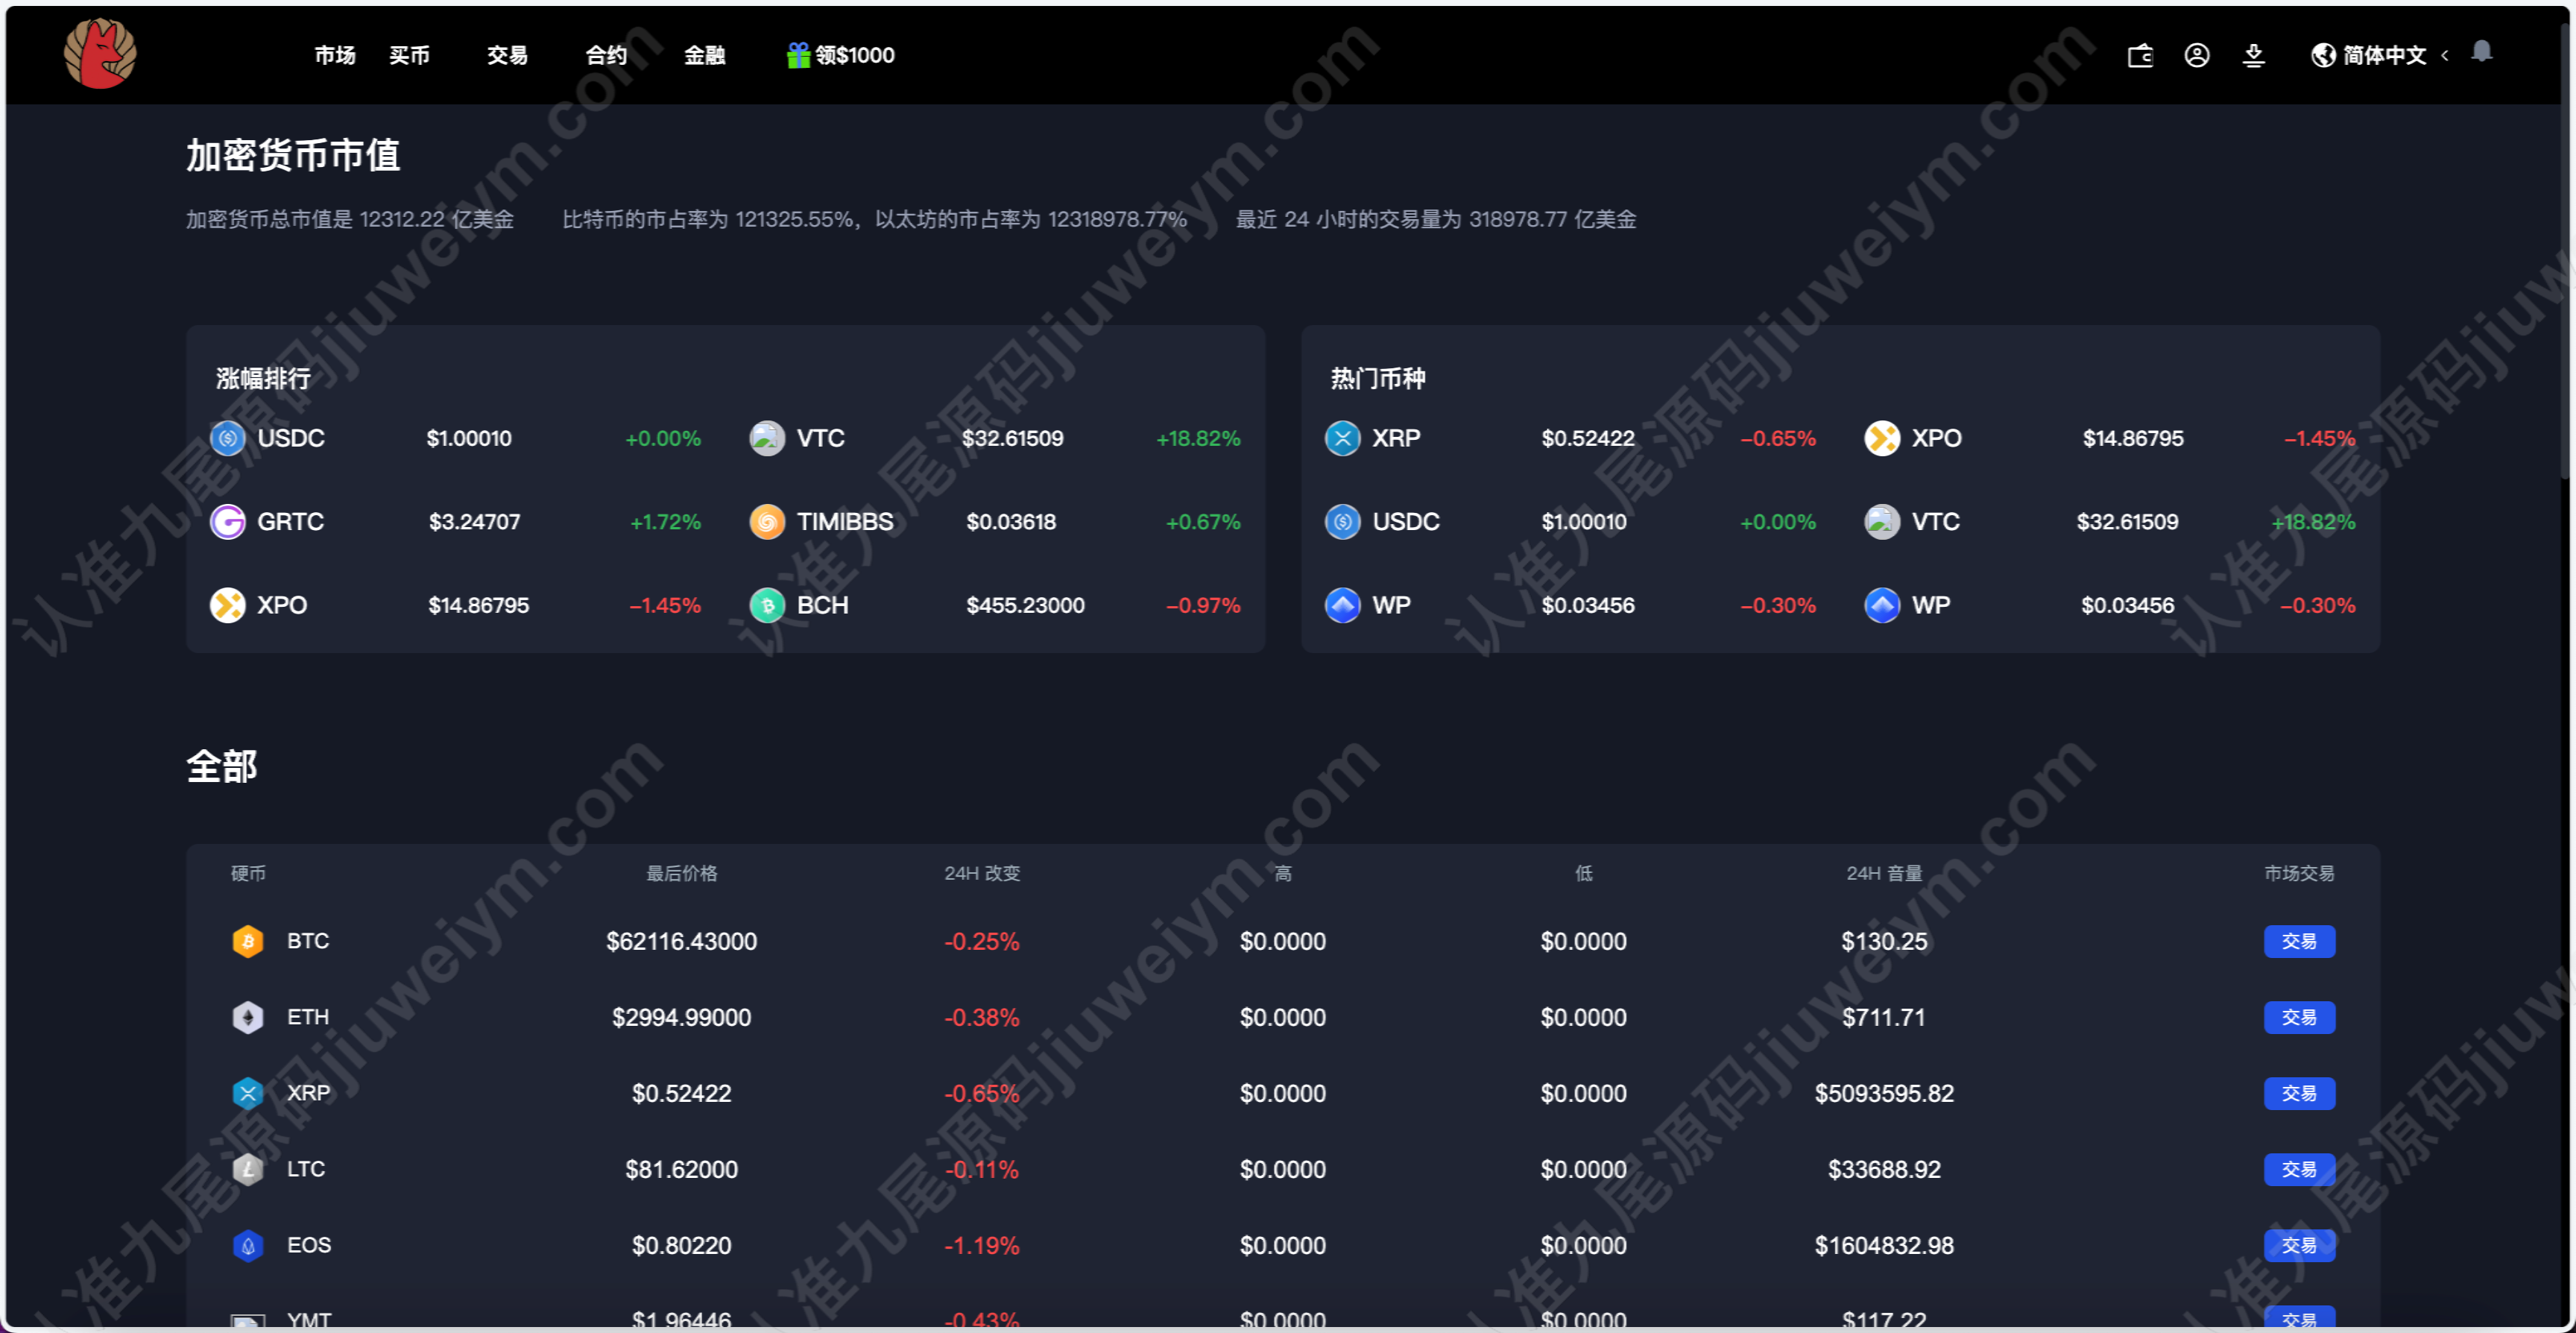Screen dimensions: 2576x1333
Task: Open the 市场 menu item
Action: (335, 55)
